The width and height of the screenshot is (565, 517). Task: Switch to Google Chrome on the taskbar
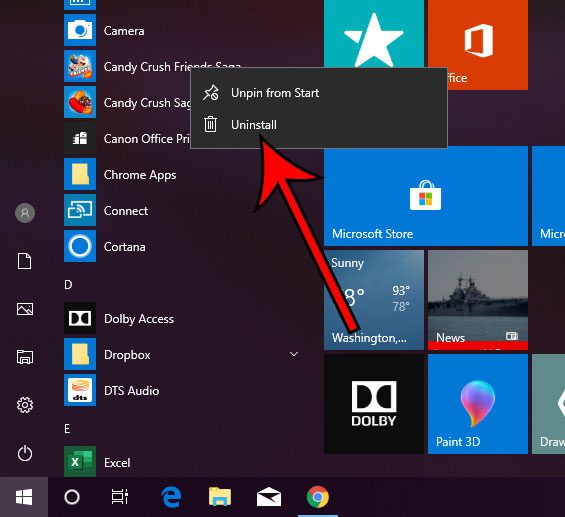tap(318, 497)
